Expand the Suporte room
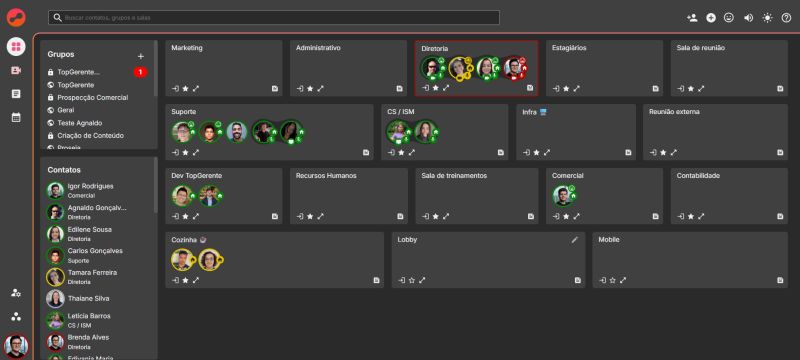This screenshot has width=800, height=360. (196, 152)
